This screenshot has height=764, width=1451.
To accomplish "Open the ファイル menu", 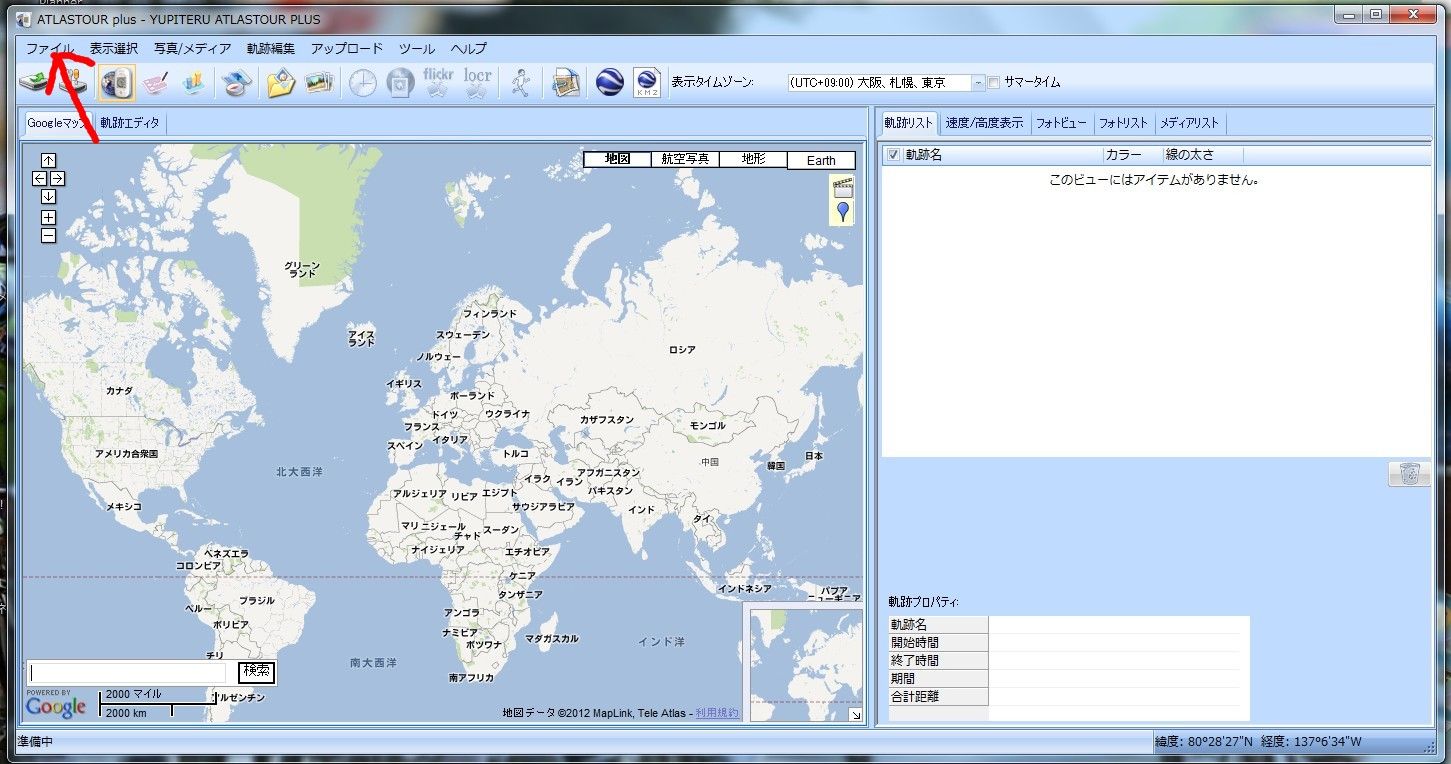I will click(x=50, y=48).
